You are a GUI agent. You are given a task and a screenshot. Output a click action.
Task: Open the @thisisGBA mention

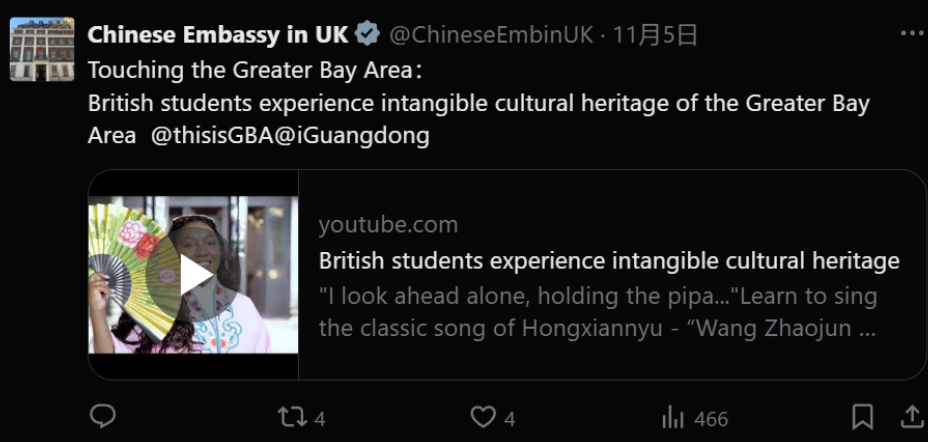point(208,136)
